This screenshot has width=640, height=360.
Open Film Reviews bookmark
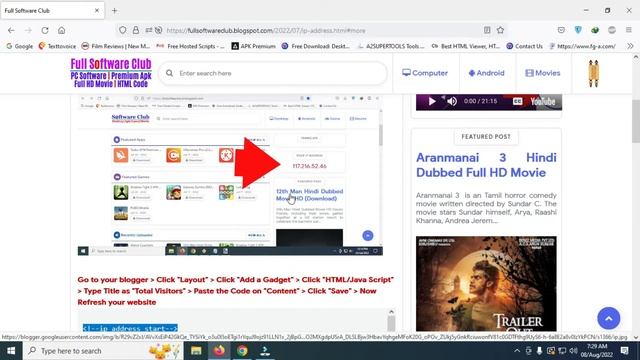pos(116,46)
